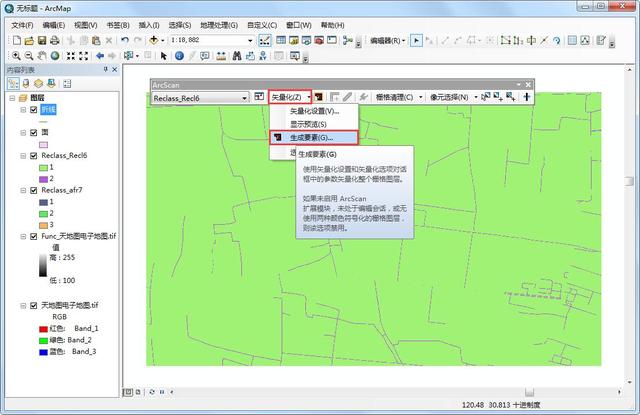Click the blue Band_3 color swatch
Screen dimensions: 640x415
click(43, 352)
